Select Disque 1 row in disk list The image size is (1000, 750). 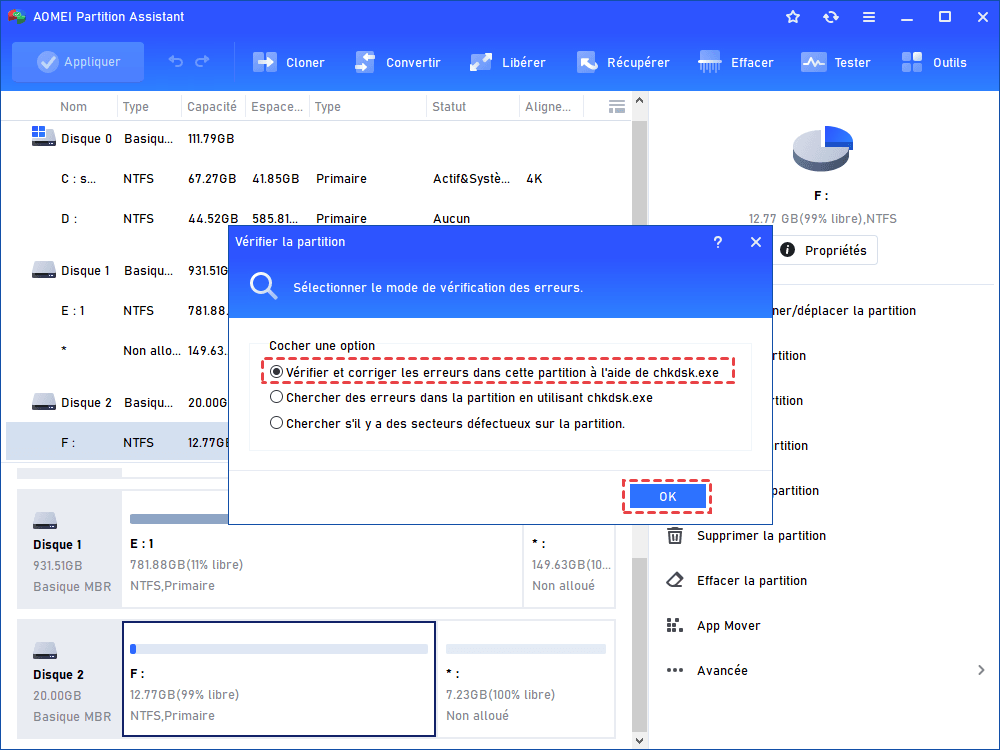click(x=86, y=271)
